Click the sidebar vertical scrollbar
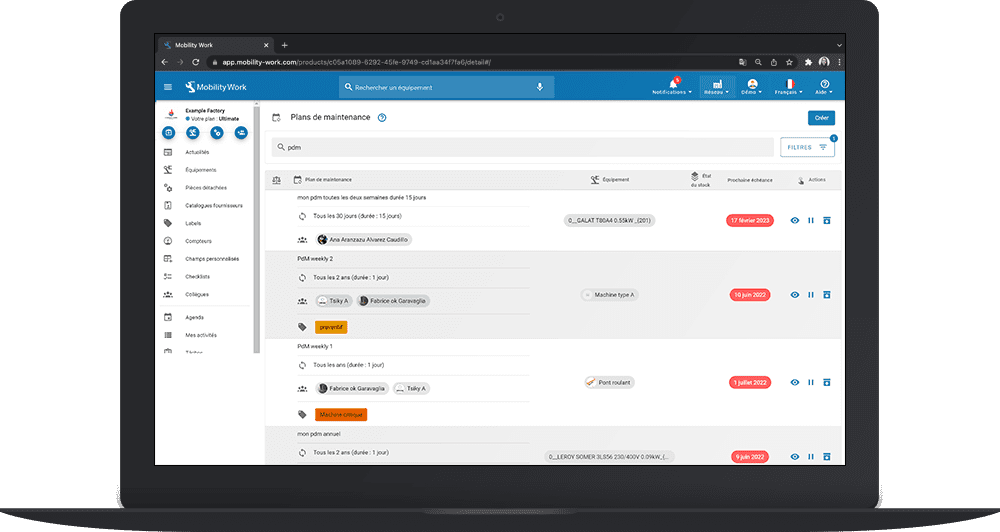1000x532 pixels. (256, 230)
